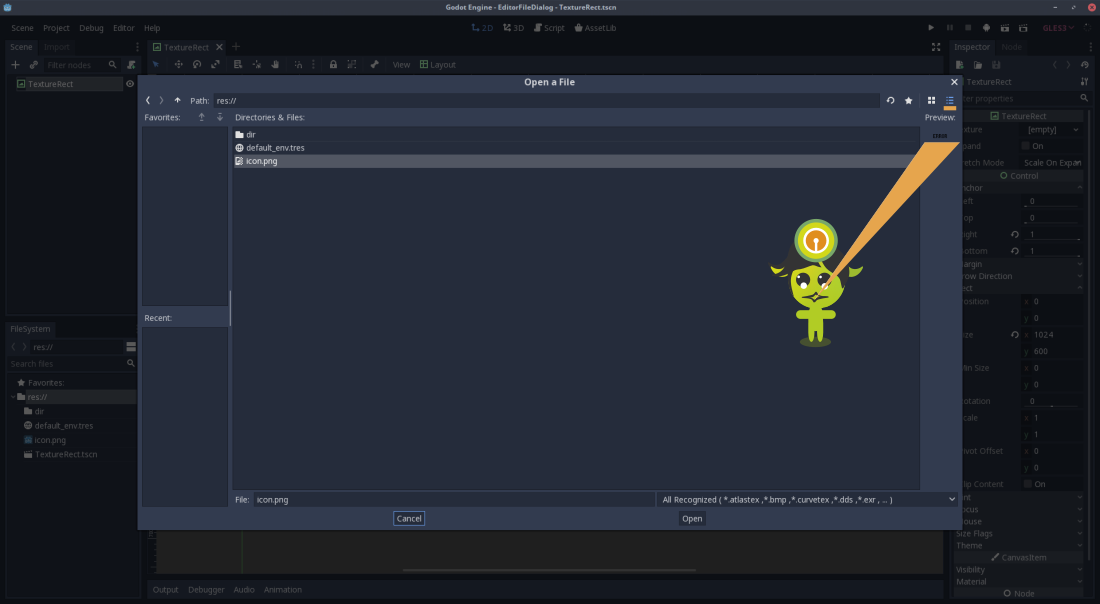
Task: Move favorite down with the arrow icon
Action: click(220, 117)
